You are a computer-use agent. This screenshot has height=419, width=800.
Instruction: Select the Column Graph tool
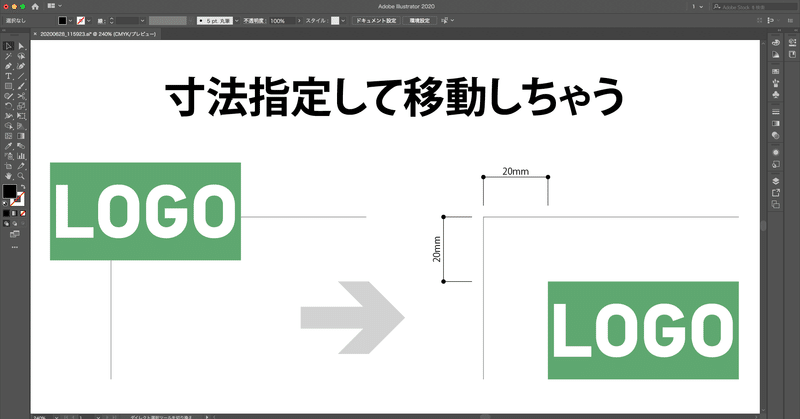click(x=21, y=156)
